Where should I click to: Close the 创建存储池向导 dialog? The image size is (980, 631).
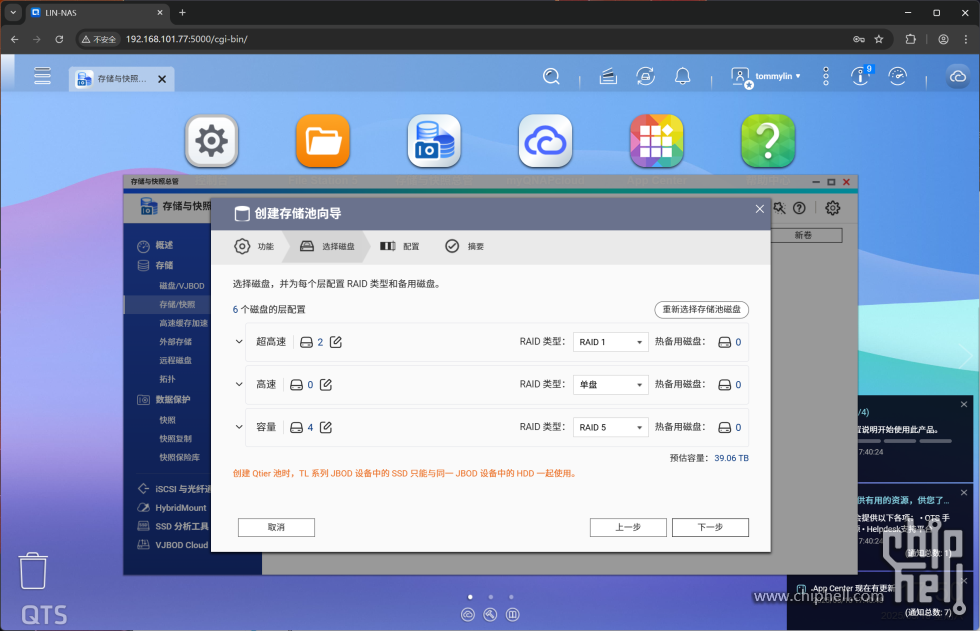(759, 209)
